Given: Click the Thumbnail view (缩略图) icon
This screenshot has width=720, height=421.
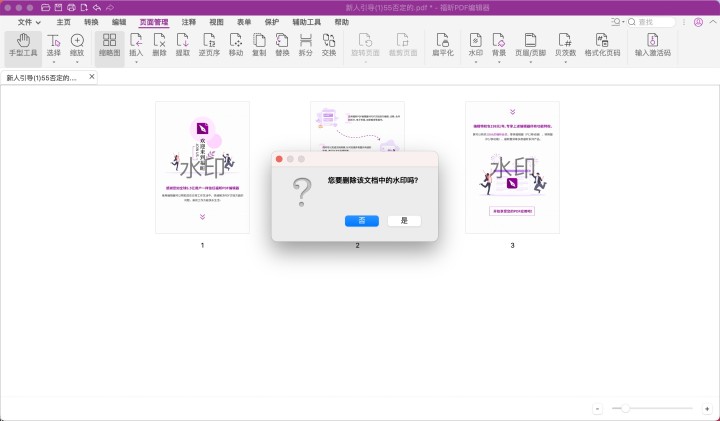Looking at the screenshot, I should click(x=109, y=45).
